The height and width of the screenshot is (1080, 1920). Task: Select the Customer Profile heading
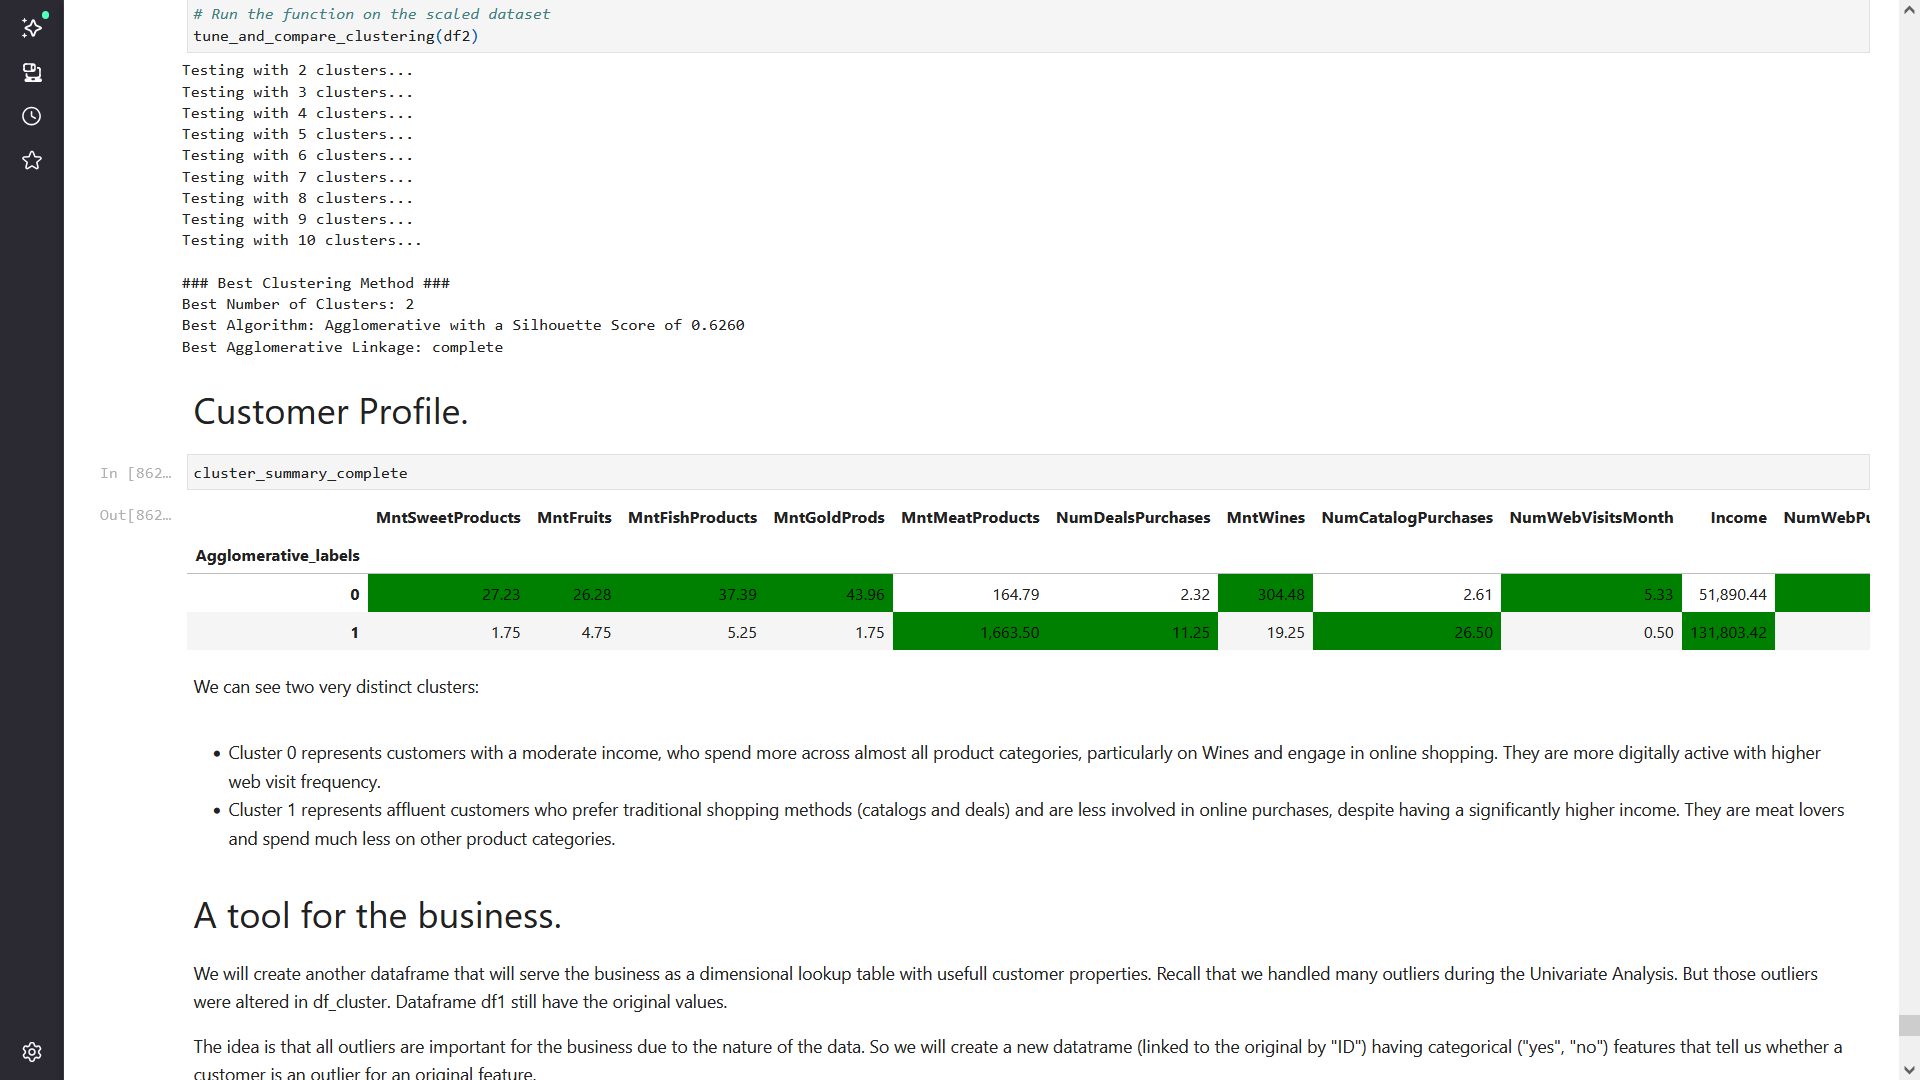click(330, 411)
